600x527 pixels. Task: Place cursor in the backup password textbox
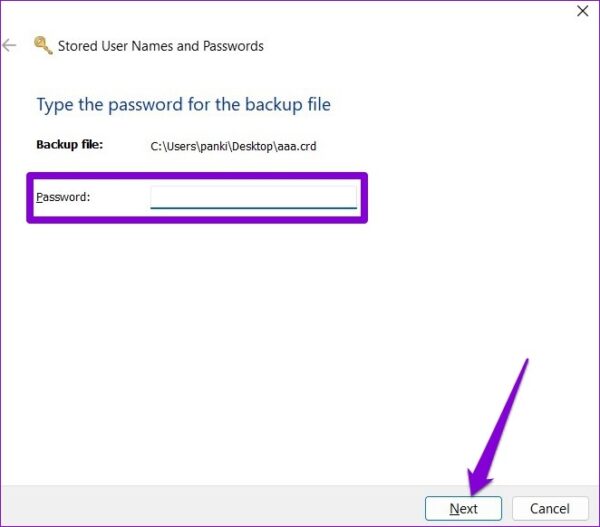(x=253, y=197)
